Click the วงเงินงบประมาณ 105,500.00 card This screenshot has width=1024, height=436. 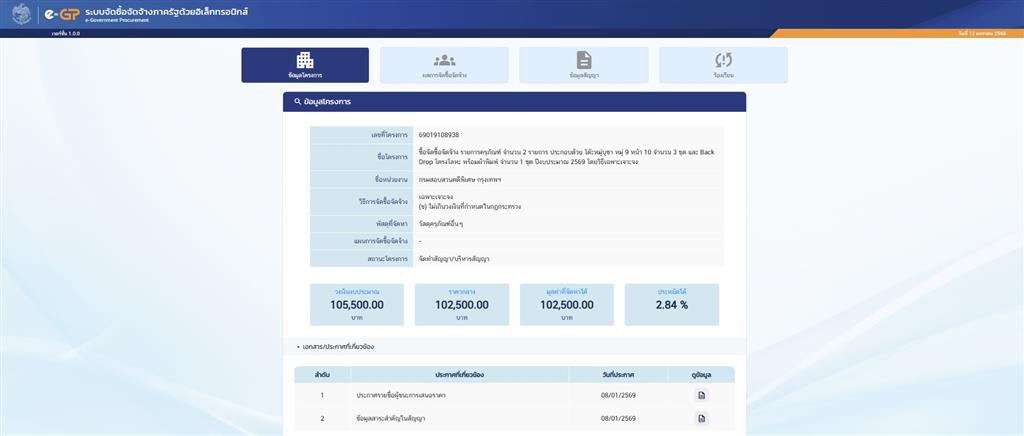[357, 304]
